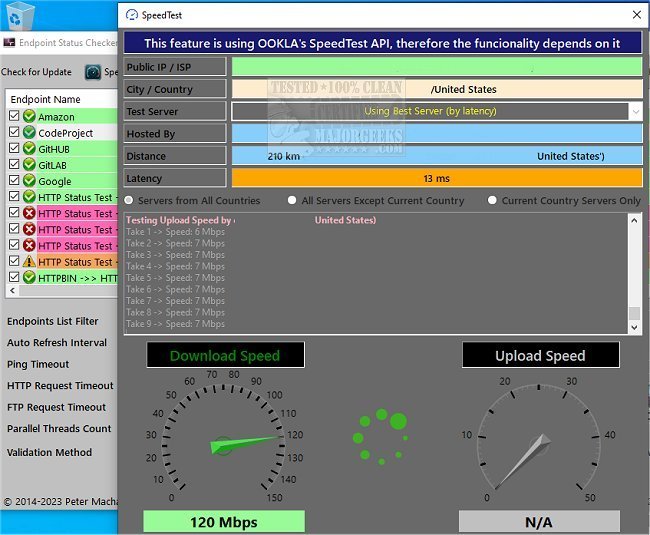Click the SpeedTest gauge icon in the title bar
The image size is (650, 535).
coord(131,15)
